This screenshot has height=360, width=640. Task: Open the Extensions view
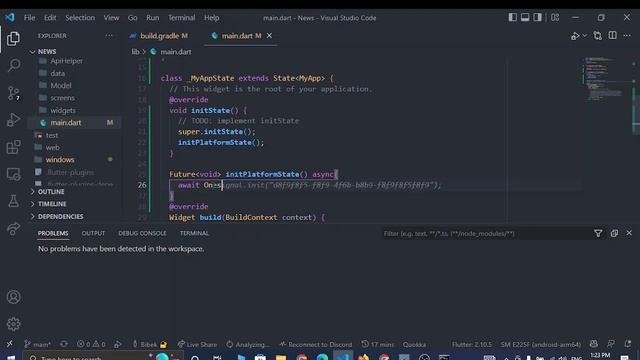pos(13,147)
